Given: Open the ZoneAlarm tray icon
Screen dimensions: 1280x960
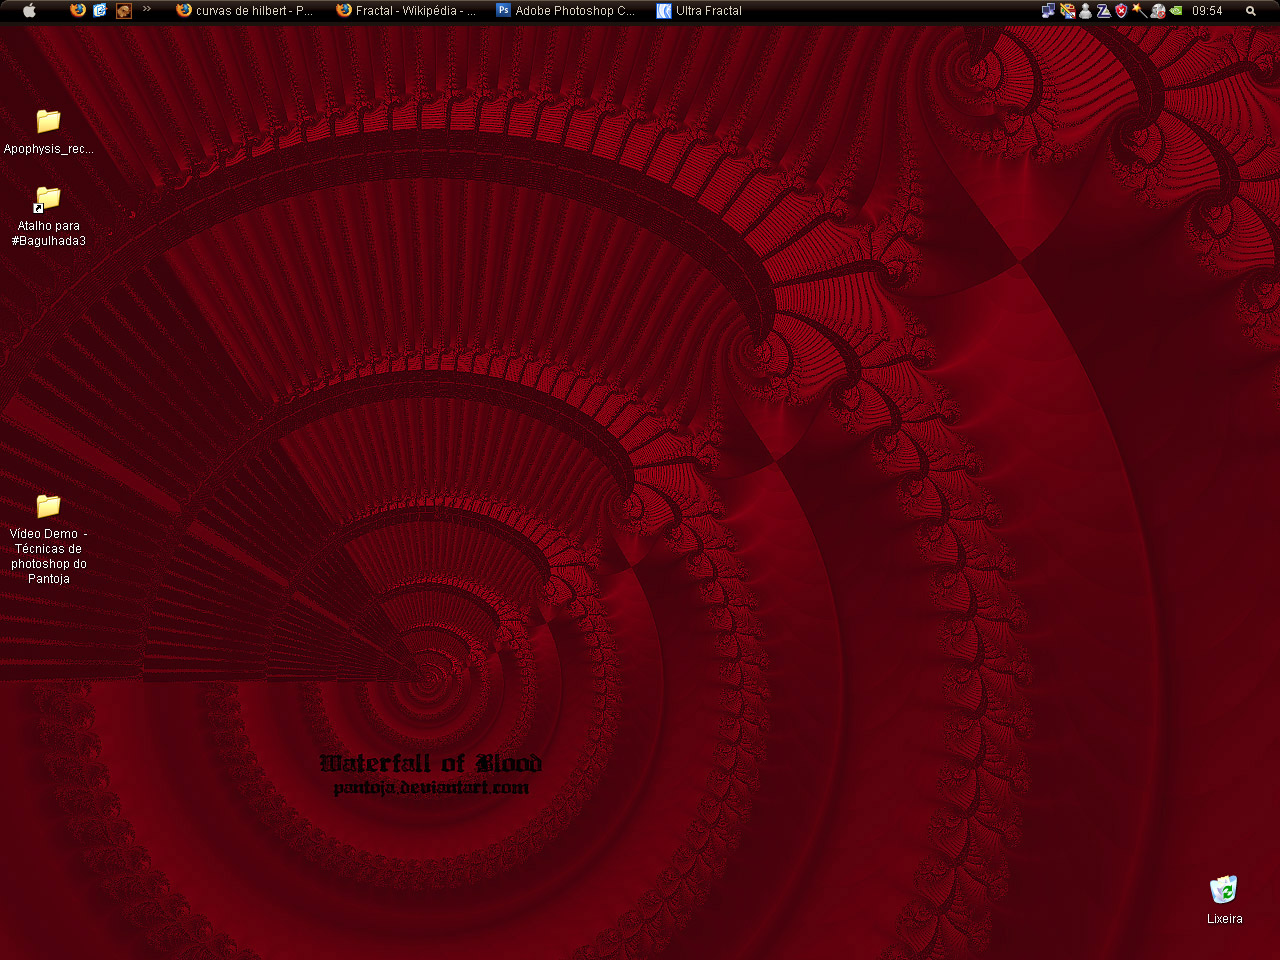Looking at the screenshot, I should click(x=1103, y=11).
